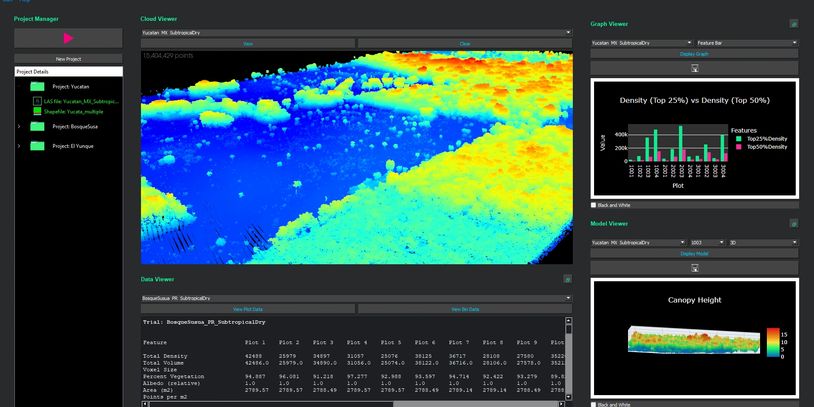Open the Graph Viewer pop-out icon
814x407 pixels.
point(794,22)
